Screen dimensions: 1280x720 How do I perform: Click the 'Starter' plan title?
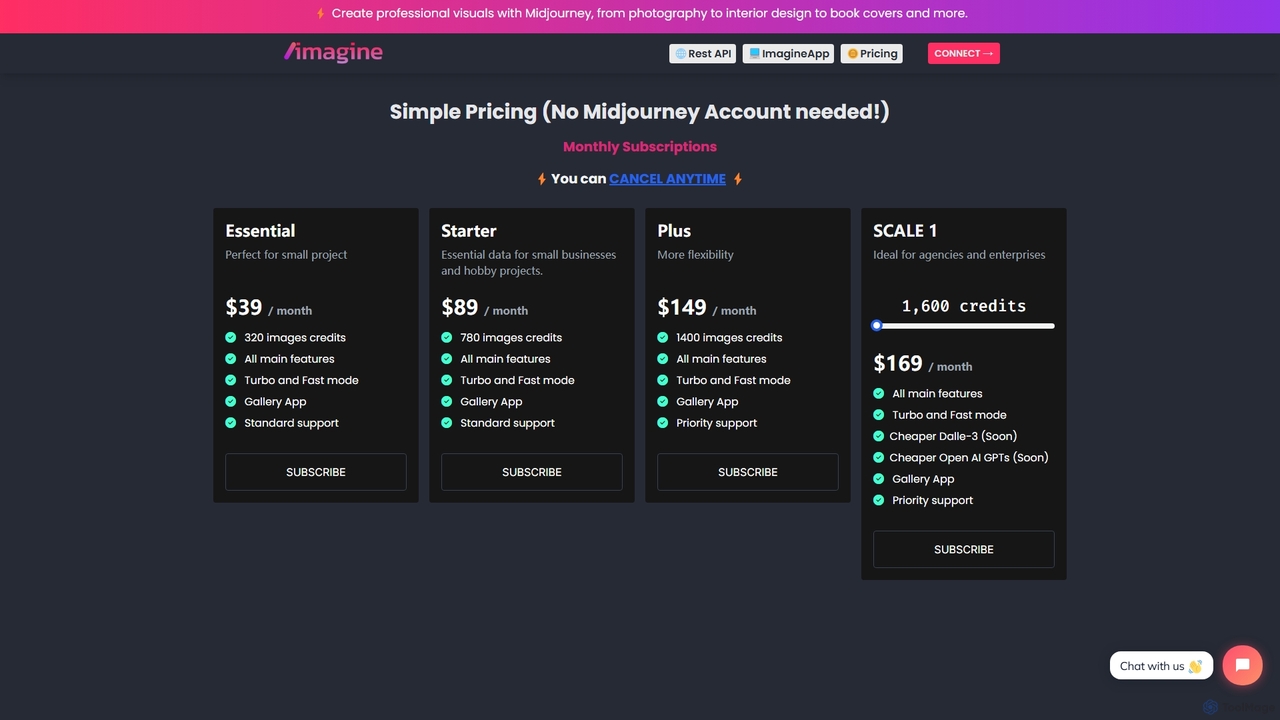coord(469,231)
